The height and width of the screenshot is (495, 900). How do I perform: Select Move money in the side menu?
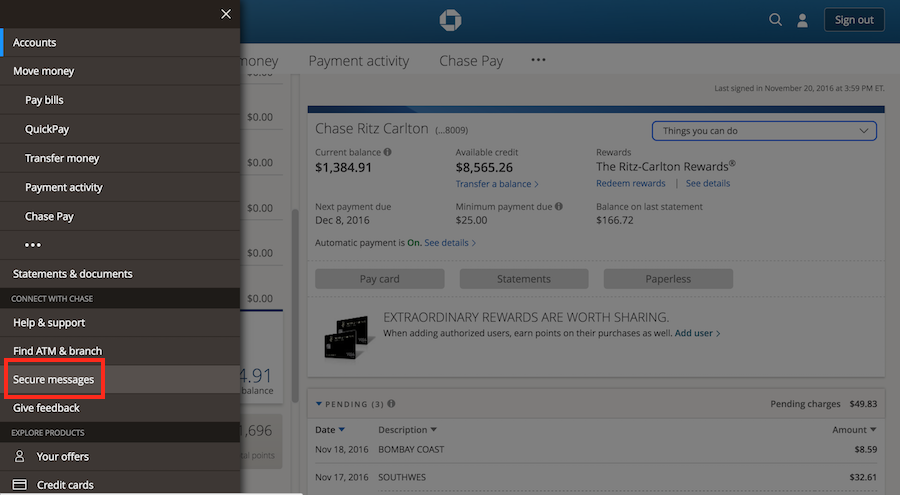[120, 71]
